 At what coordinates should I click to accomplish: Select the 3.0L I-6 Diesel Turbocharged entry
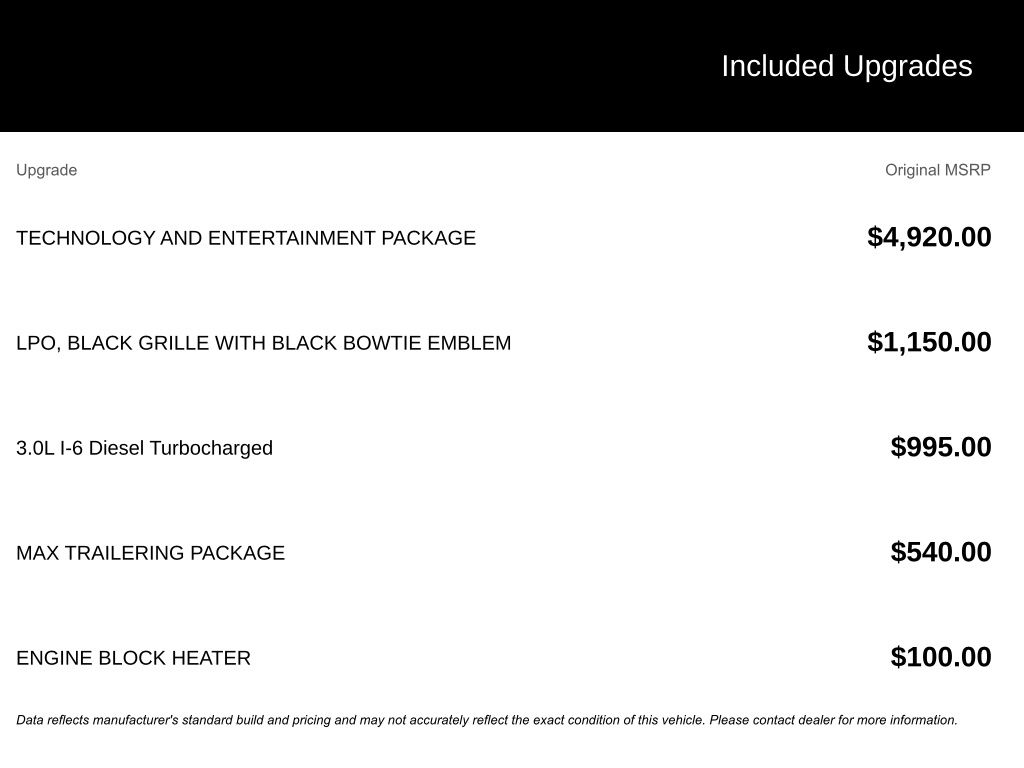144,448
